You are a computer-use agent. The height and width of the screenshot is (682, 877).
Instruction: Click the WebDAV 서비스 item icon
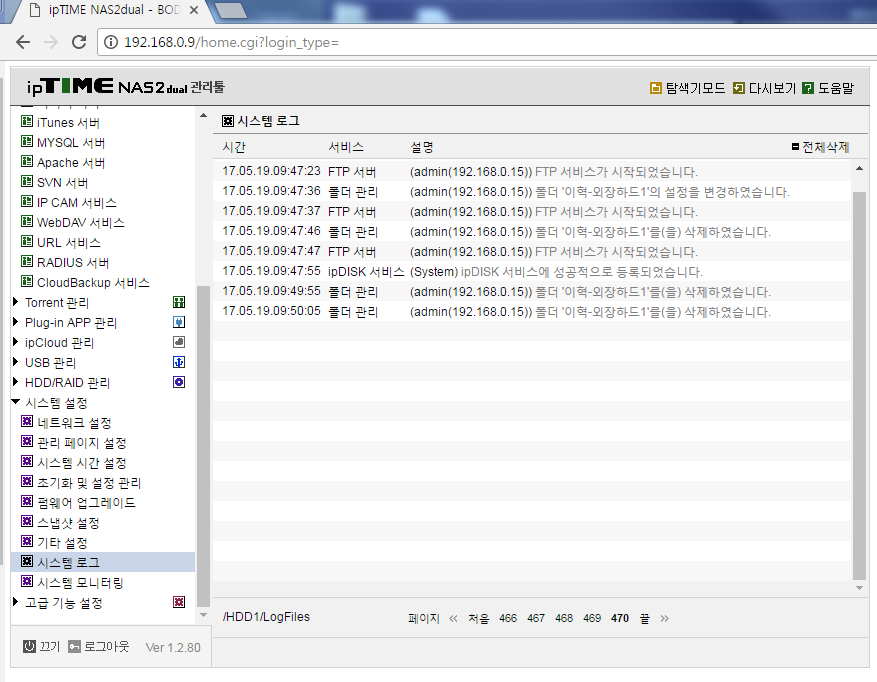pos(27,222)
